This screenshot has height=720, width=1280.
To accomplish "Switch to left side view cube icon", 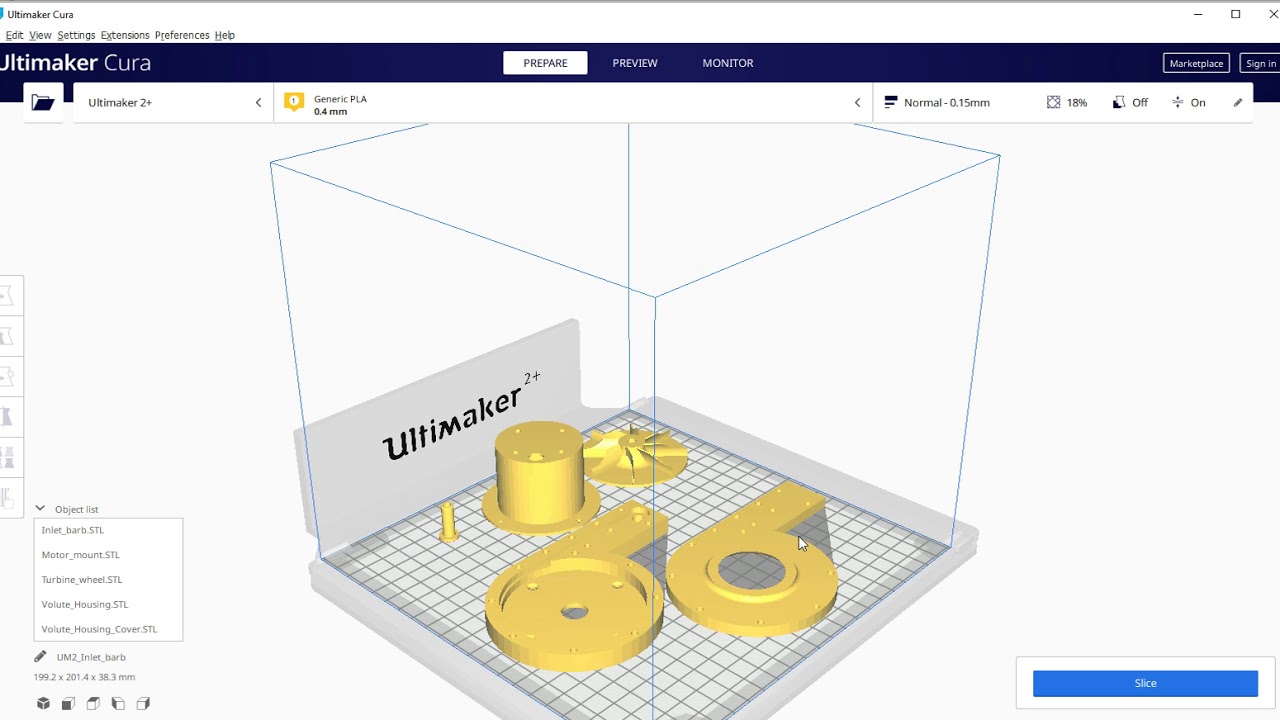I will 118,704.
